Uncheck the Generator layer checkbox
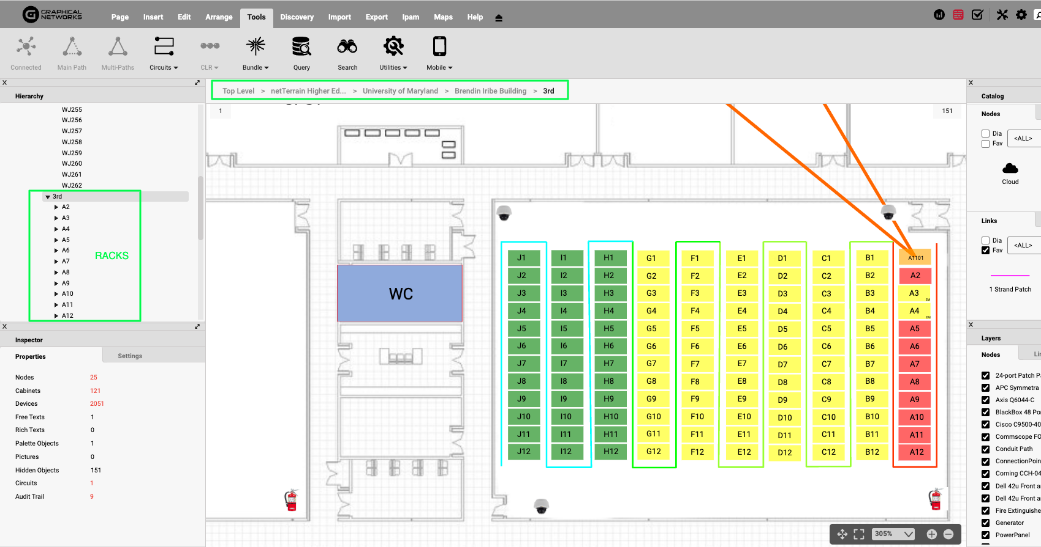This screenshot has width=1041, height=547. [x=986, y=523]
